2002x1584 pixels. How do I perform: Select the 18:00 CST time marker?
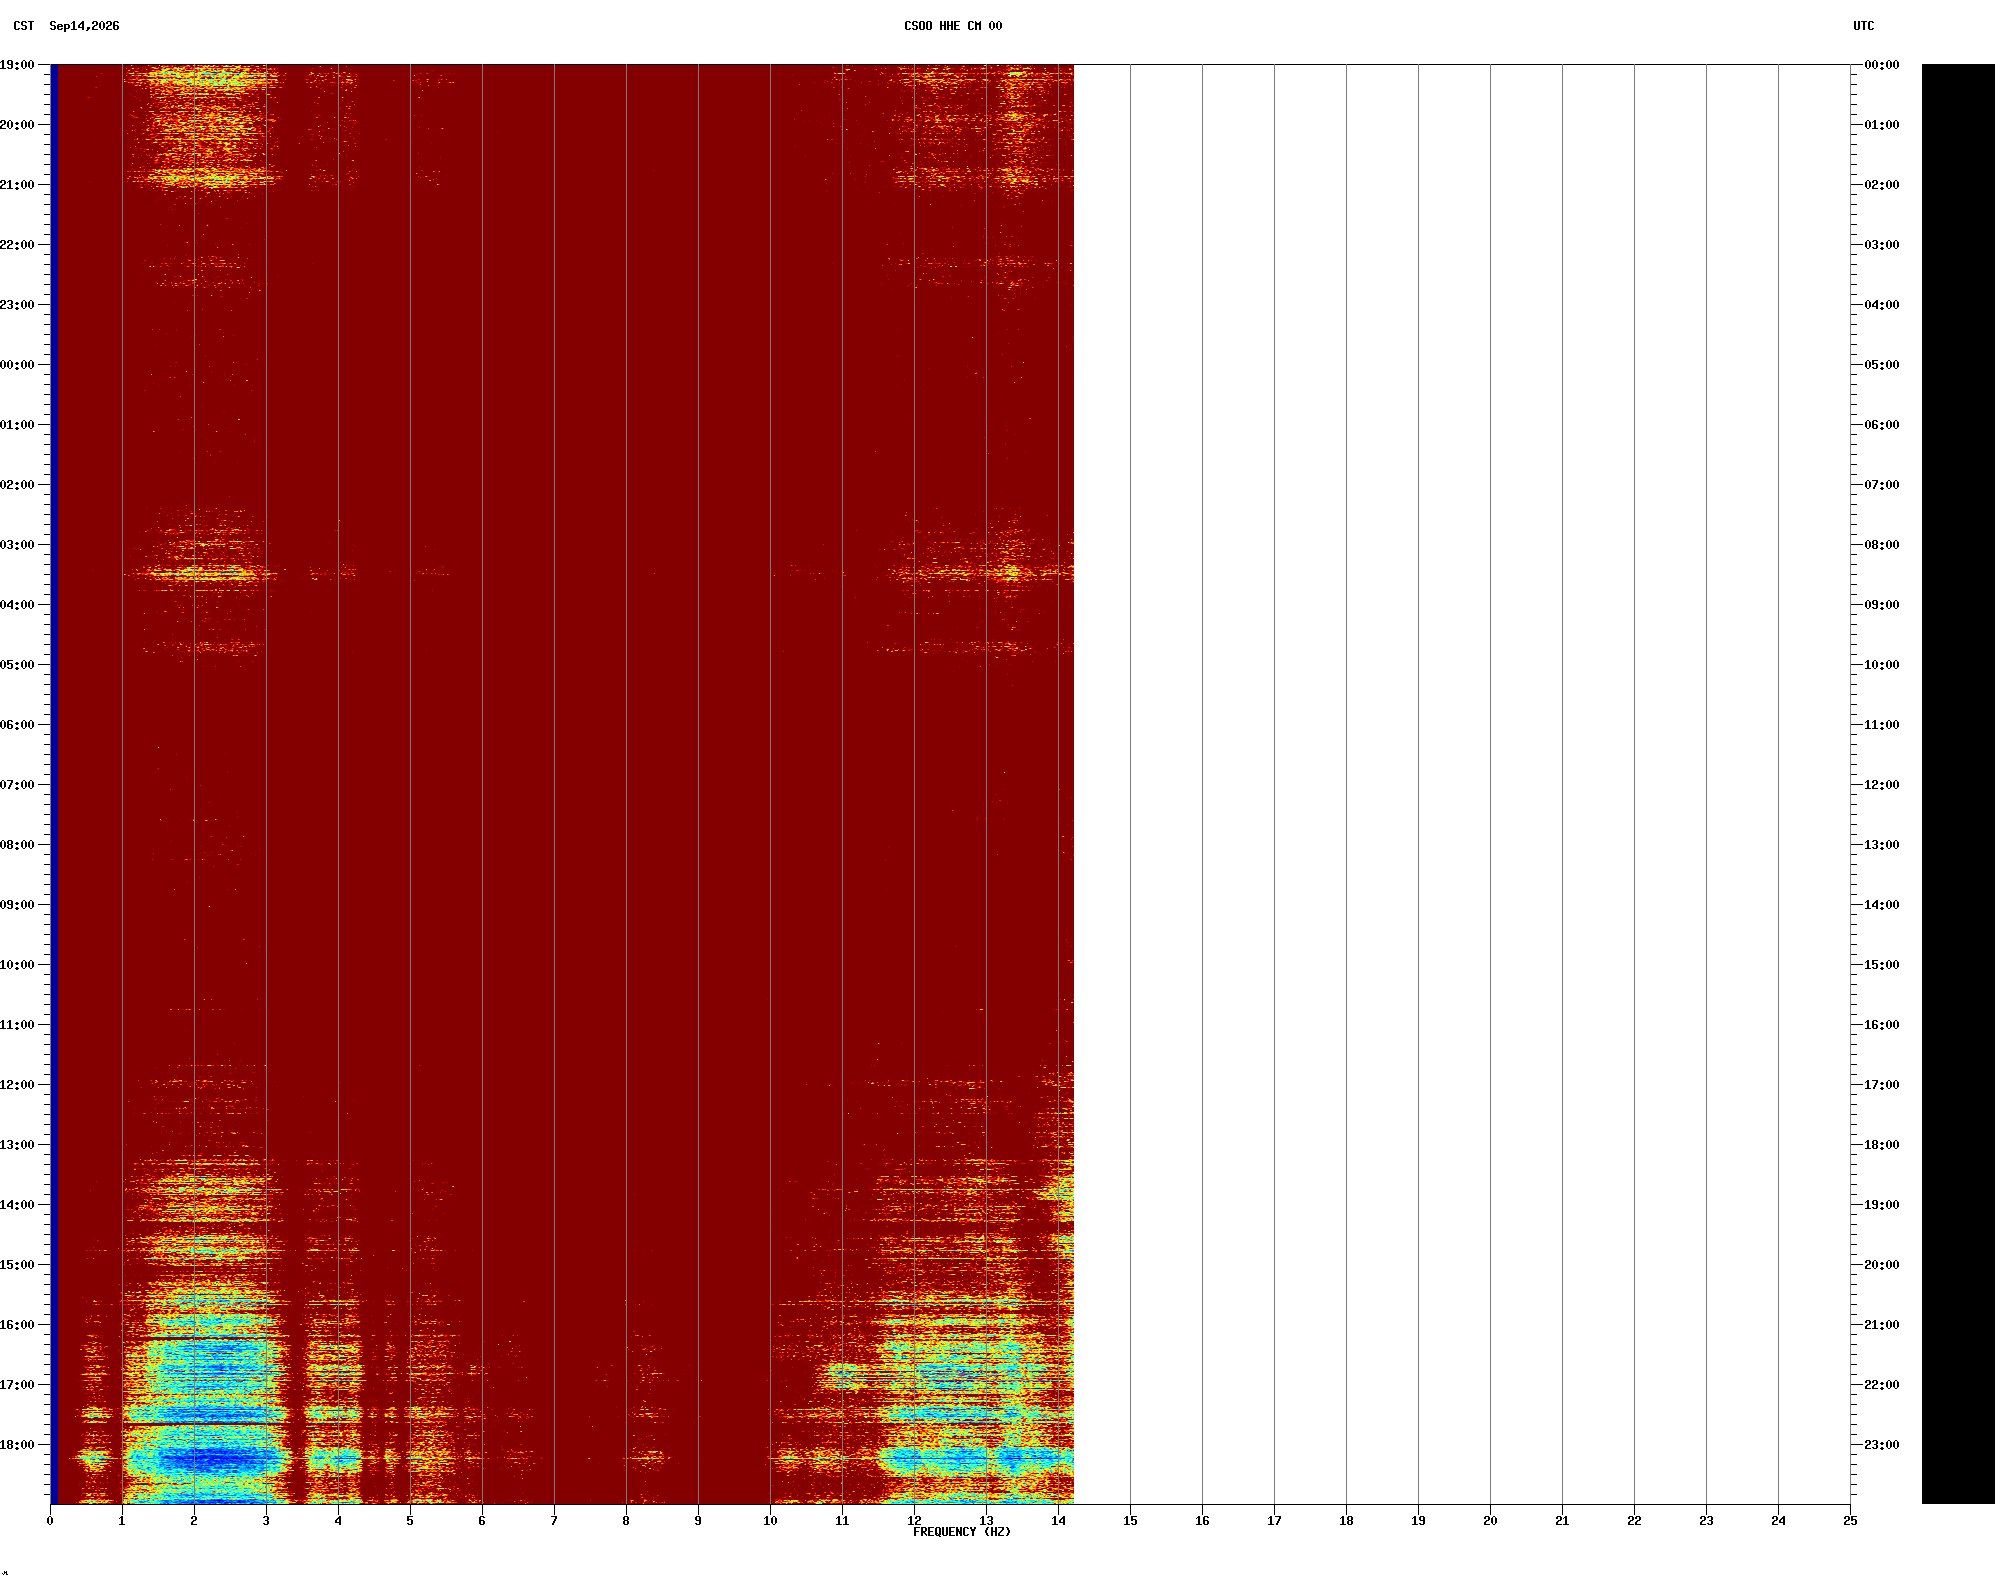[x=17, y=1445]
